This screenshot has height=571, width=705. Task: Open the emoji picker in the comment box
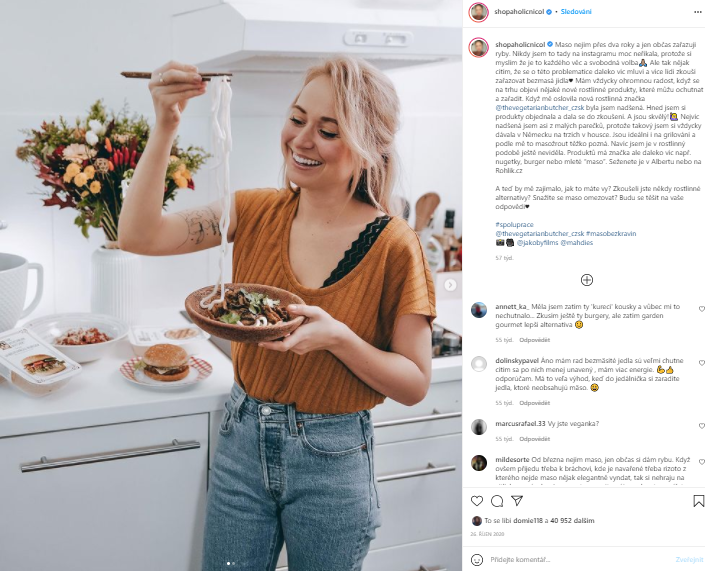click(477, 560)
